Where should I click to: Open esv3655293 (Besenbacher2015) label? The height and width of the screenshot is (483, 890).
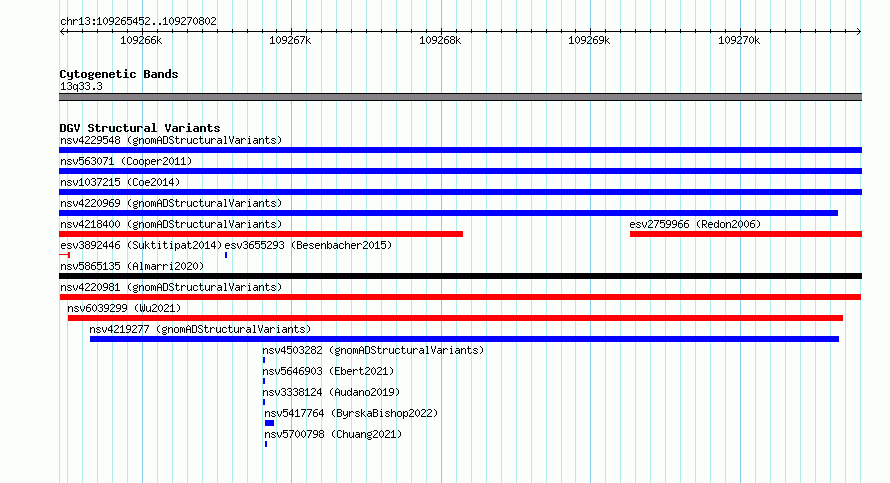308,245
